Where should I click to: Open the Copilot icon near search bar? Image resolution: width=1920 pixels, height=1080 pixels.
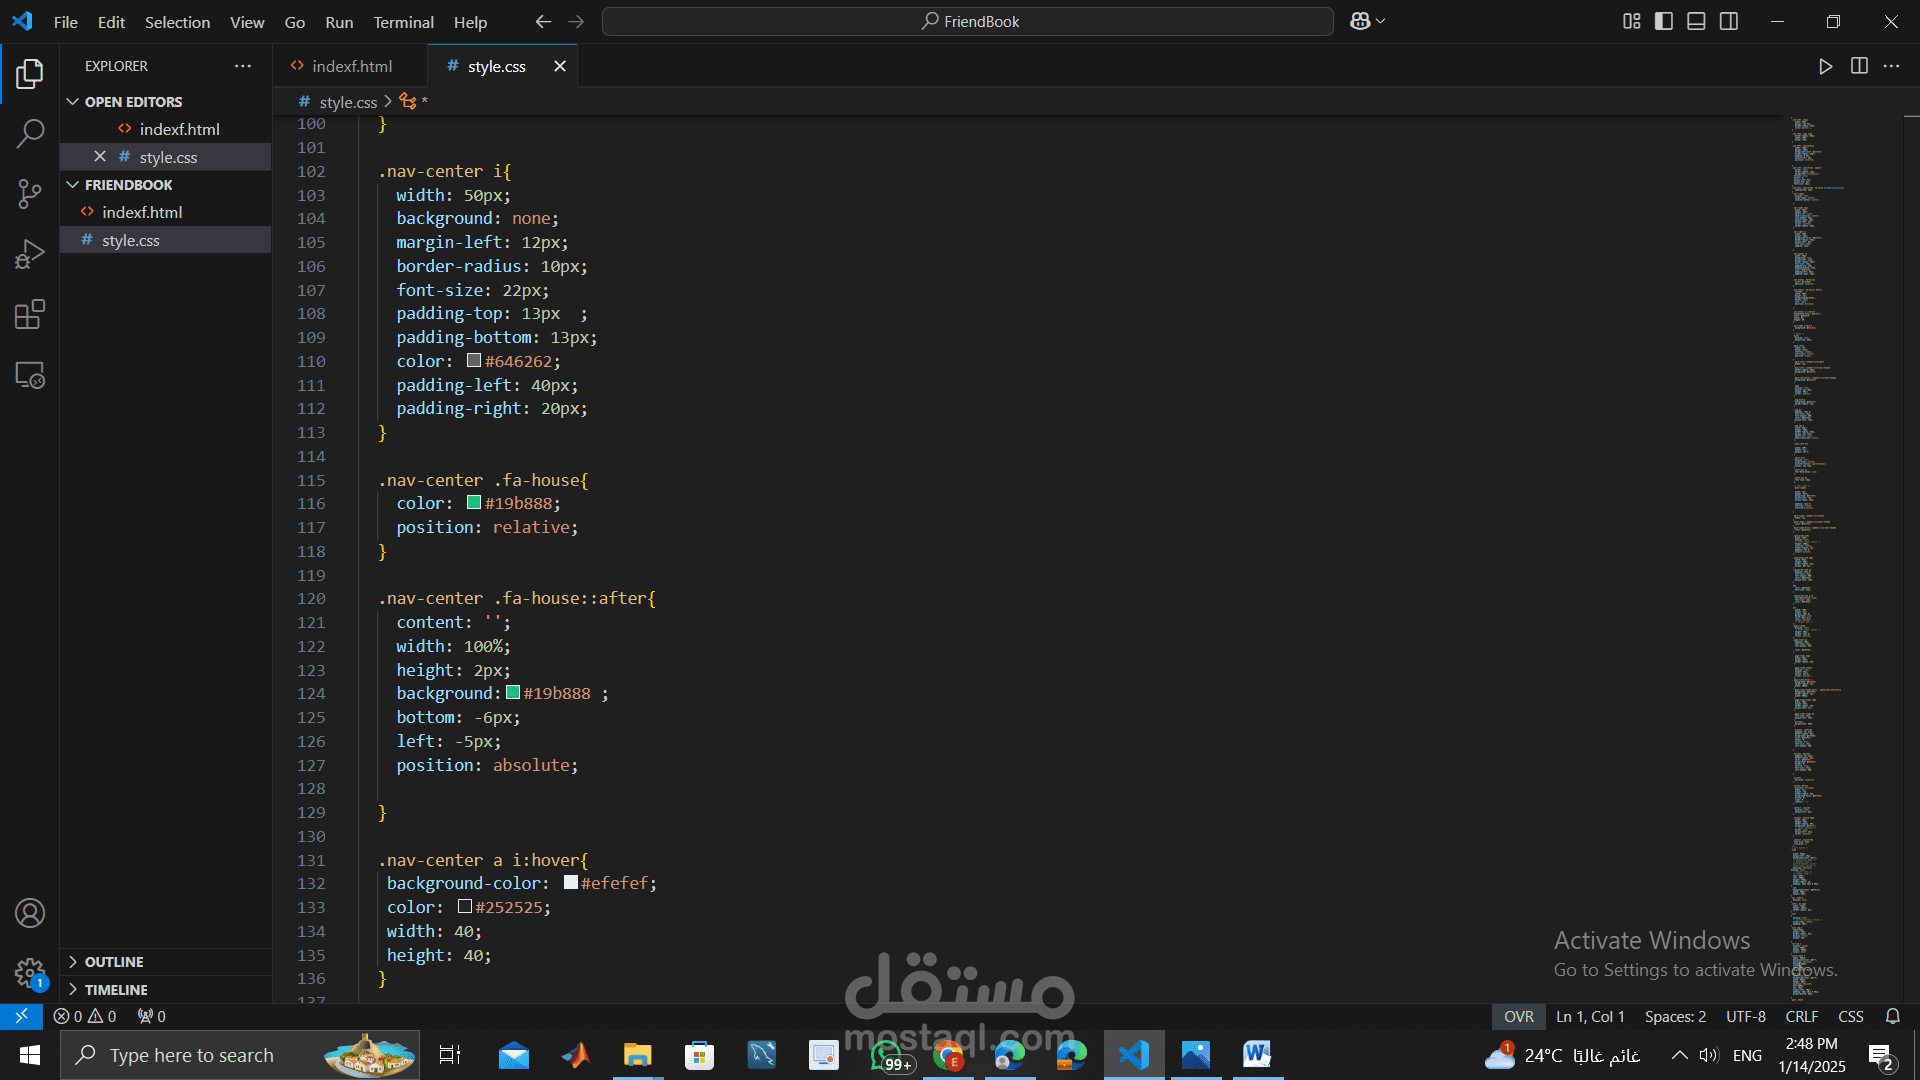tap(1360, 21)
